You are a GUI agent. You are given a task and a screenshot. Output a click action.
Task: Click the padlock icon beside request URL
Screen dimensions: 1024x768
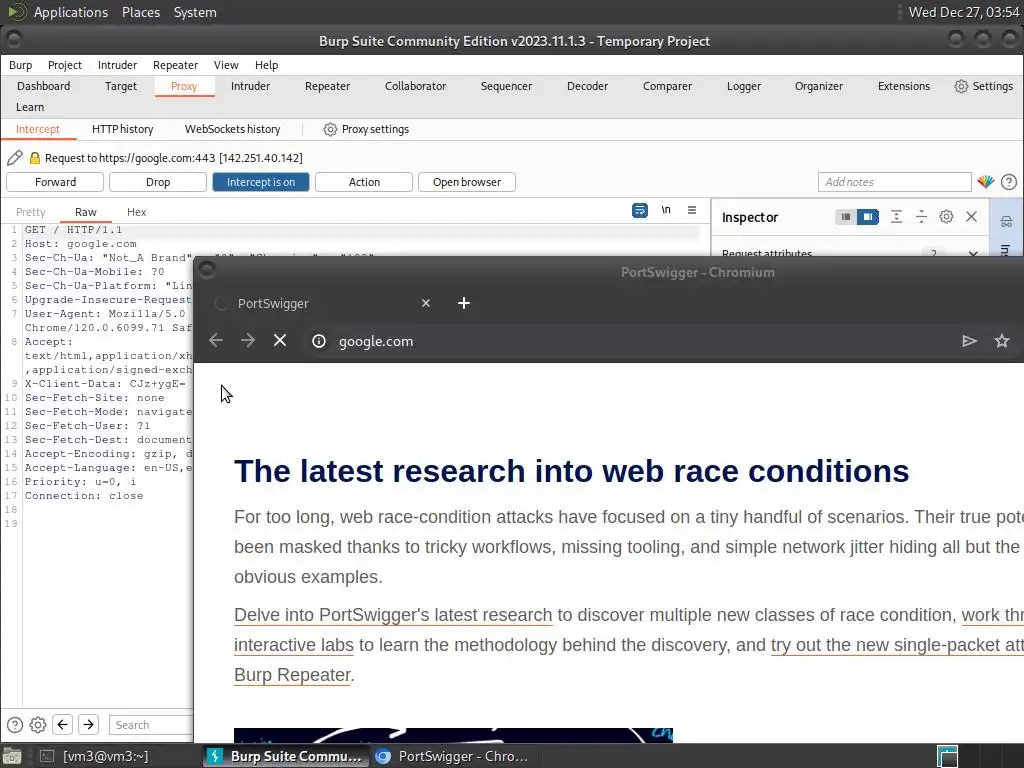[x=35, y=158]
